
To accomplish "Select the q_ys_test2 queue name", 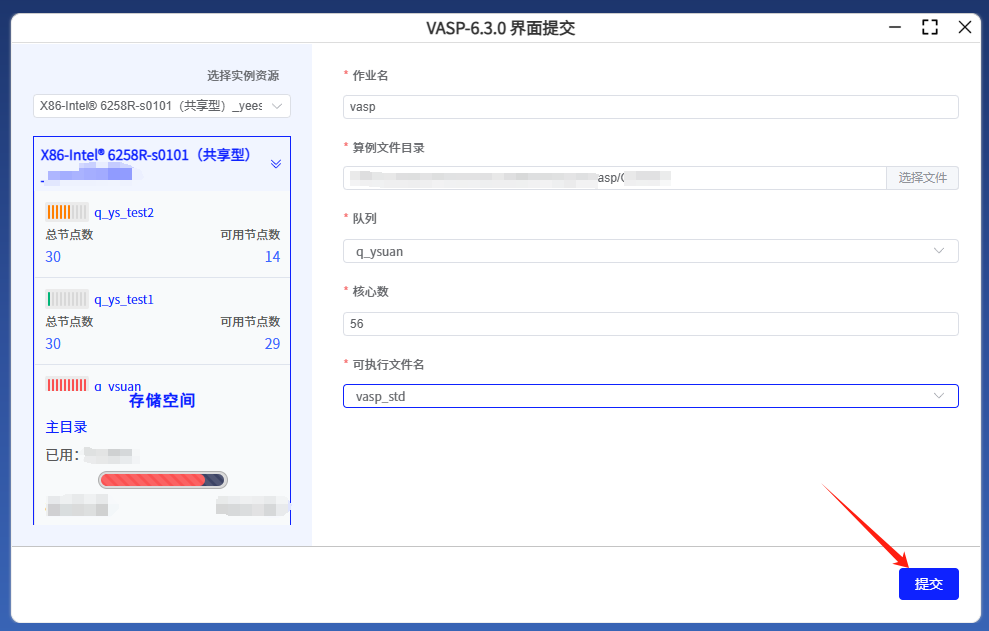I will pos(124,212).
